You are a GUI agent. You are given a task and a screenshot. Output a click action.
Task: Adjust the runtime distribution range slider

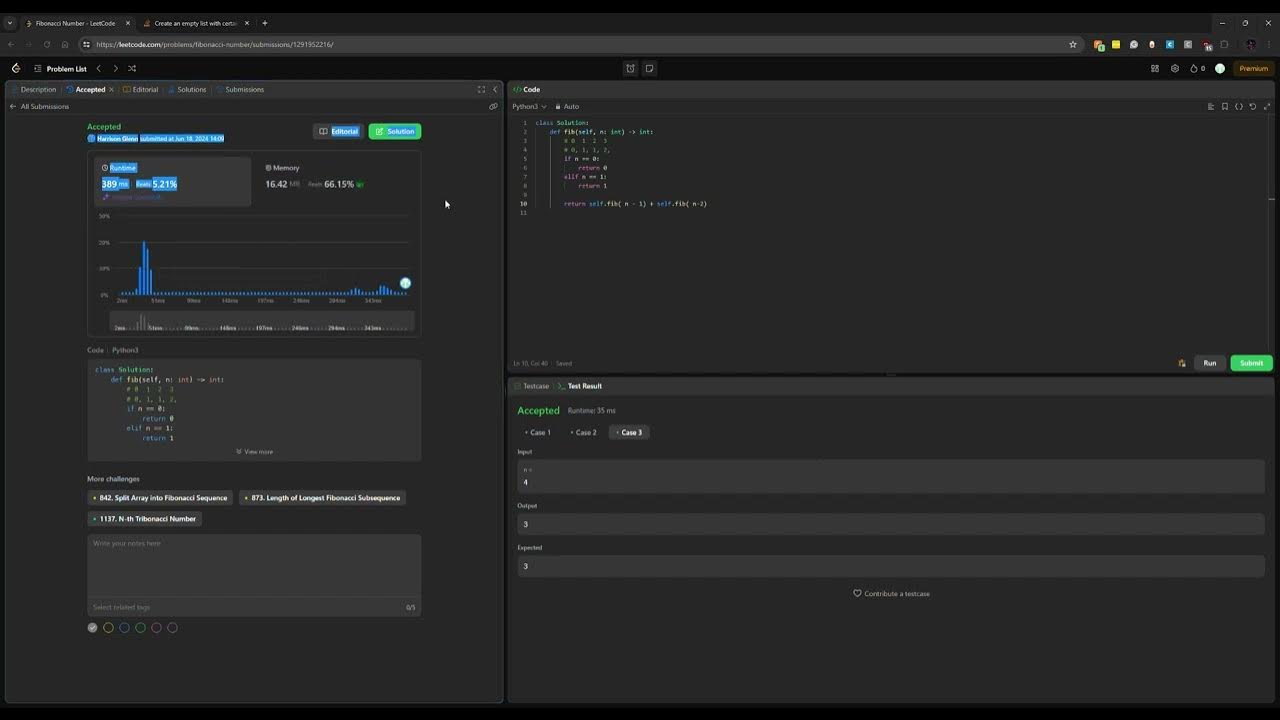262,322
